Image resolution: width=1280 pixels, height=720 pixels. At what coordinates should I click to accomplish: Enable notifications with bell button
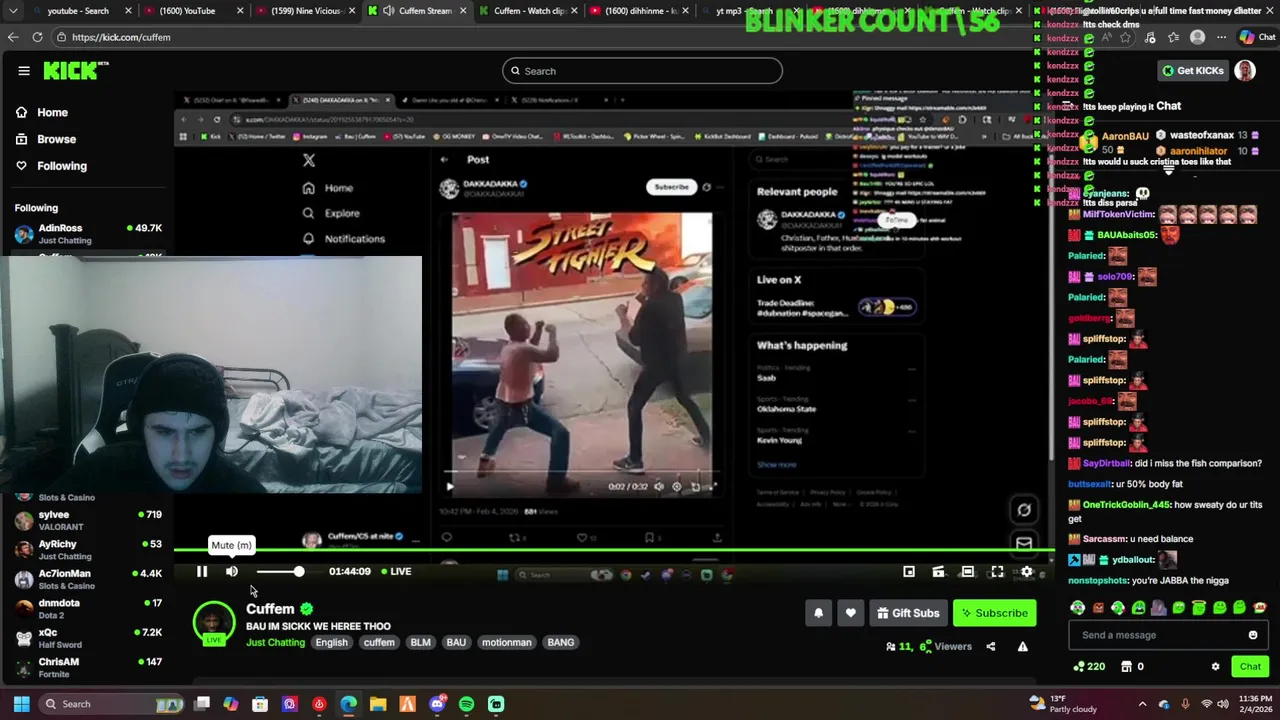(x=818, y=613)
